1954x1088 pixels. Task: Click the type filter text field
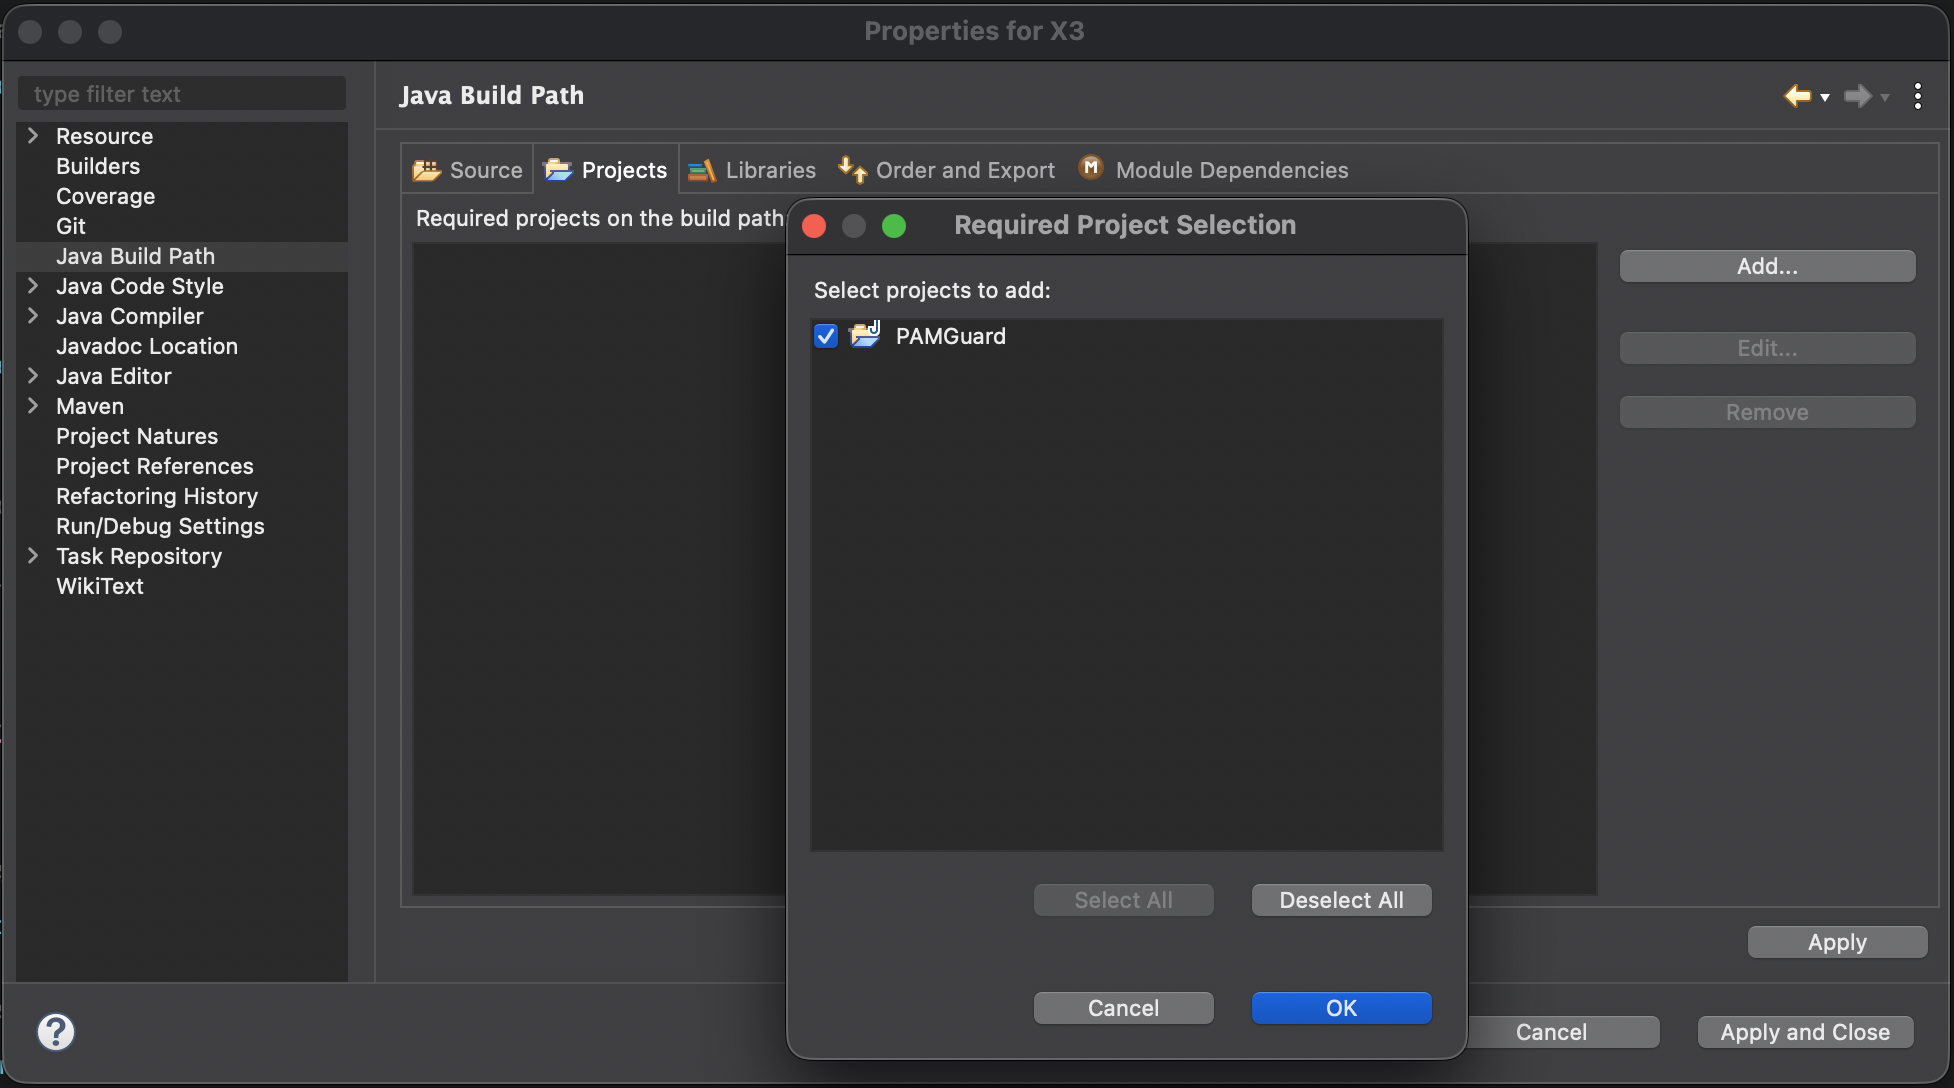(x=182, y=94)
